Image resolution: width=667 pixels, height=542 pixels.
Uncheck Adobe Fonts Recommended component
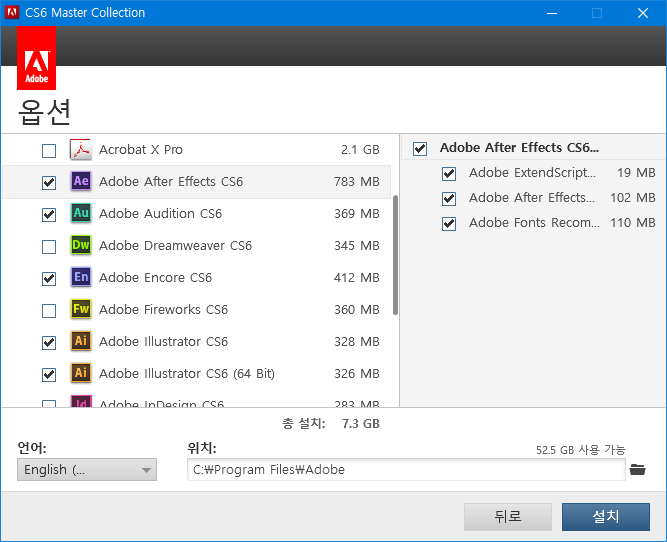coord(449,224)
